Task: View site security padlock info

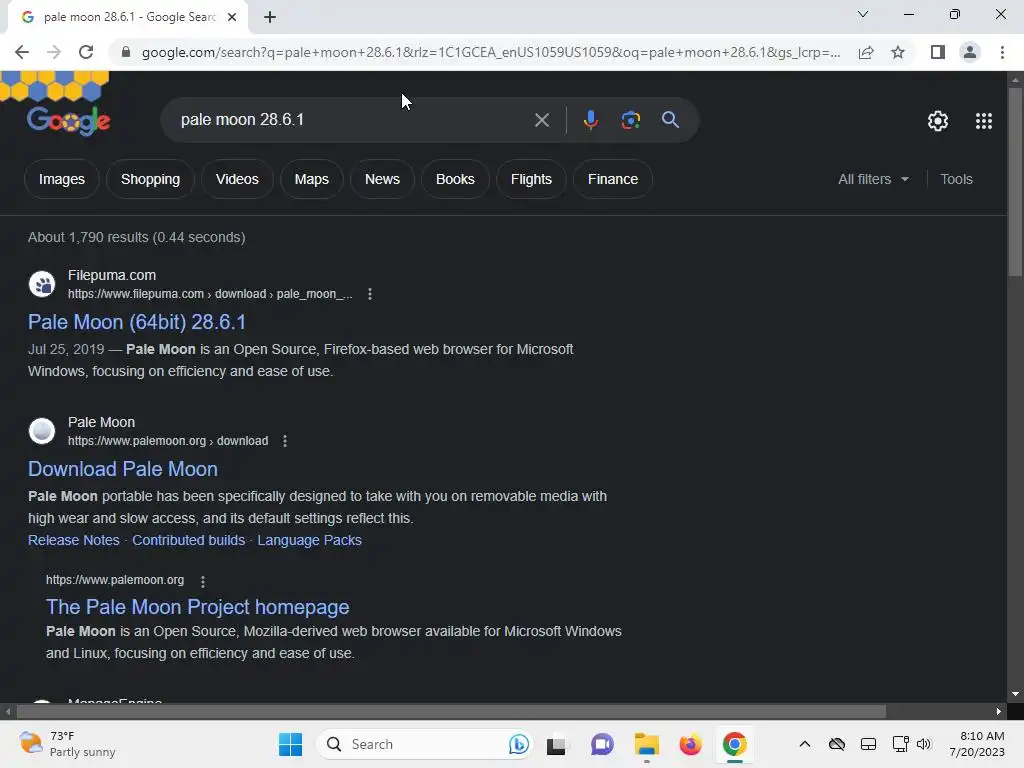Action: point(126,52)
